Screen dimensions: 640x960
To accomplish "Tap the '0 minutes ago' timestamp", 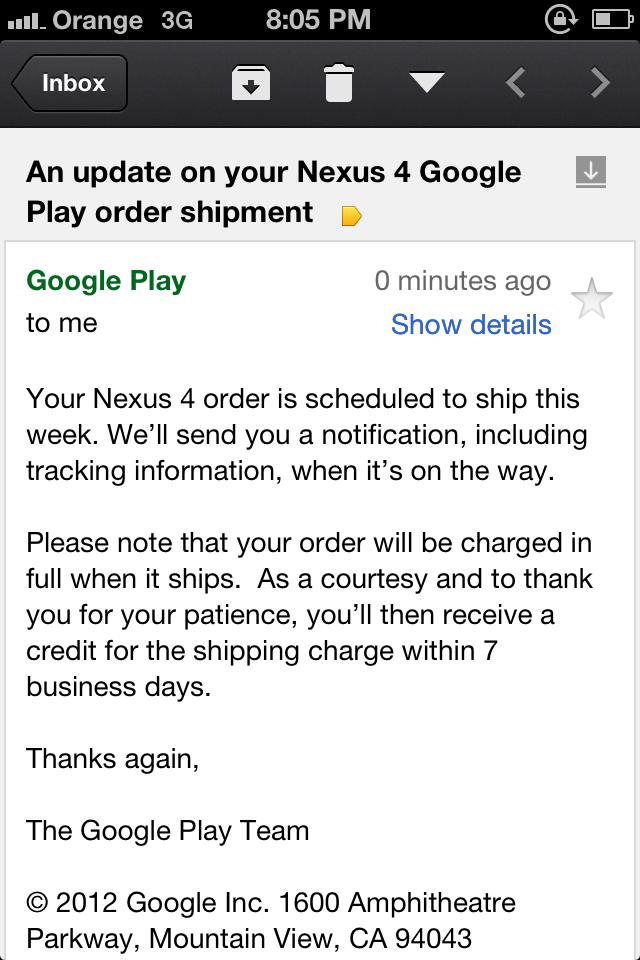I will pyautogui.click(x=462, y=281).
